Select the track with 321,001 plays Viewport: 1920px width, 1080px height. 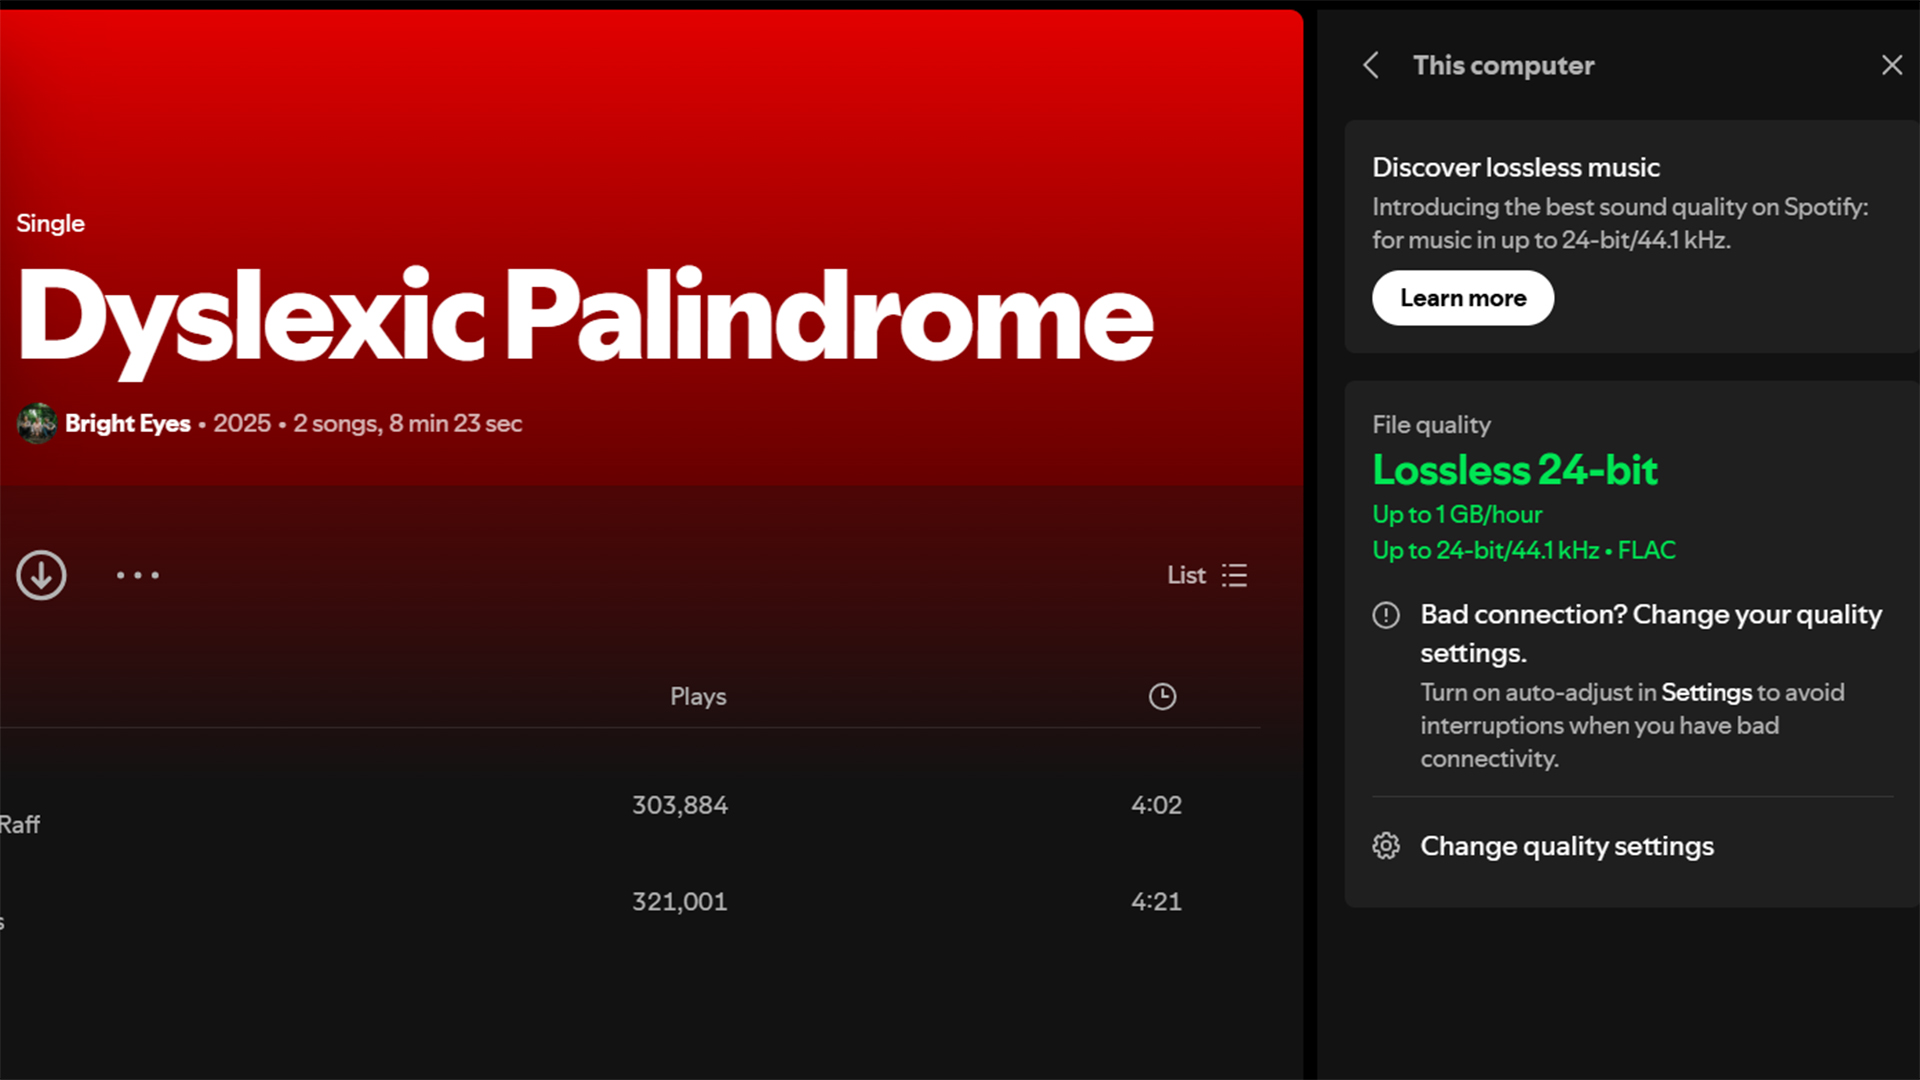tap(679, 901)
